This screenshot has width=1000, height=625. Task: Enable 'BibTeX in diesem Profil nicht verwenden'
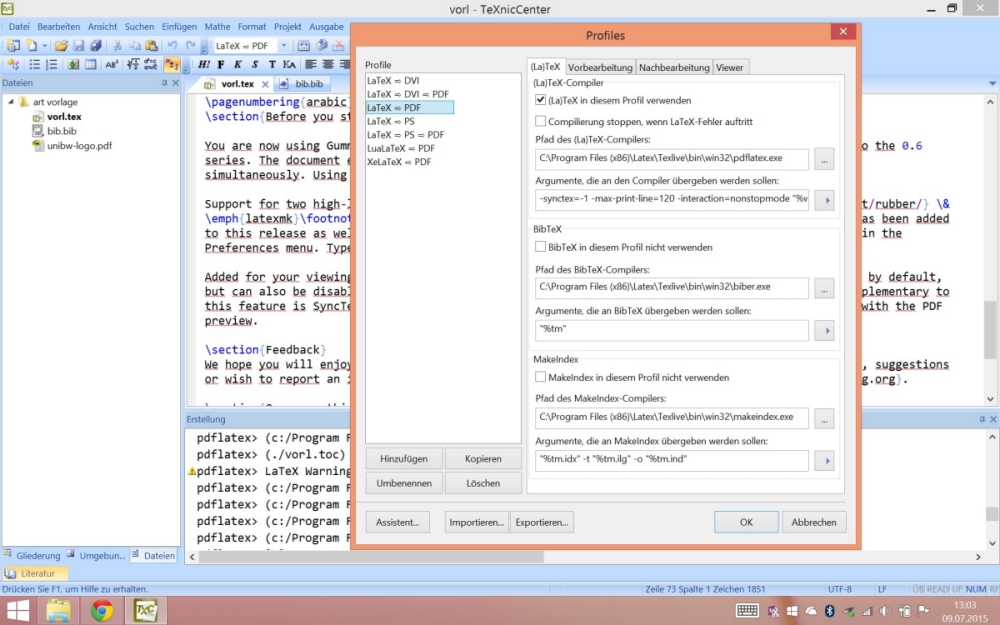(541, 246)
